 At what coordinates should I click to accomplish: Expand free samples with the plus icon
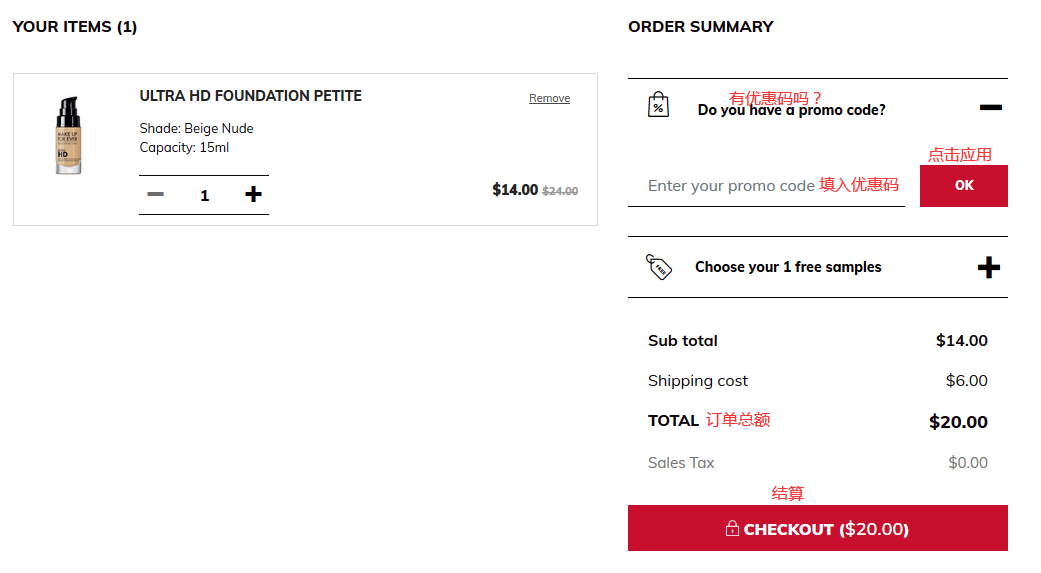coord(988,267)
